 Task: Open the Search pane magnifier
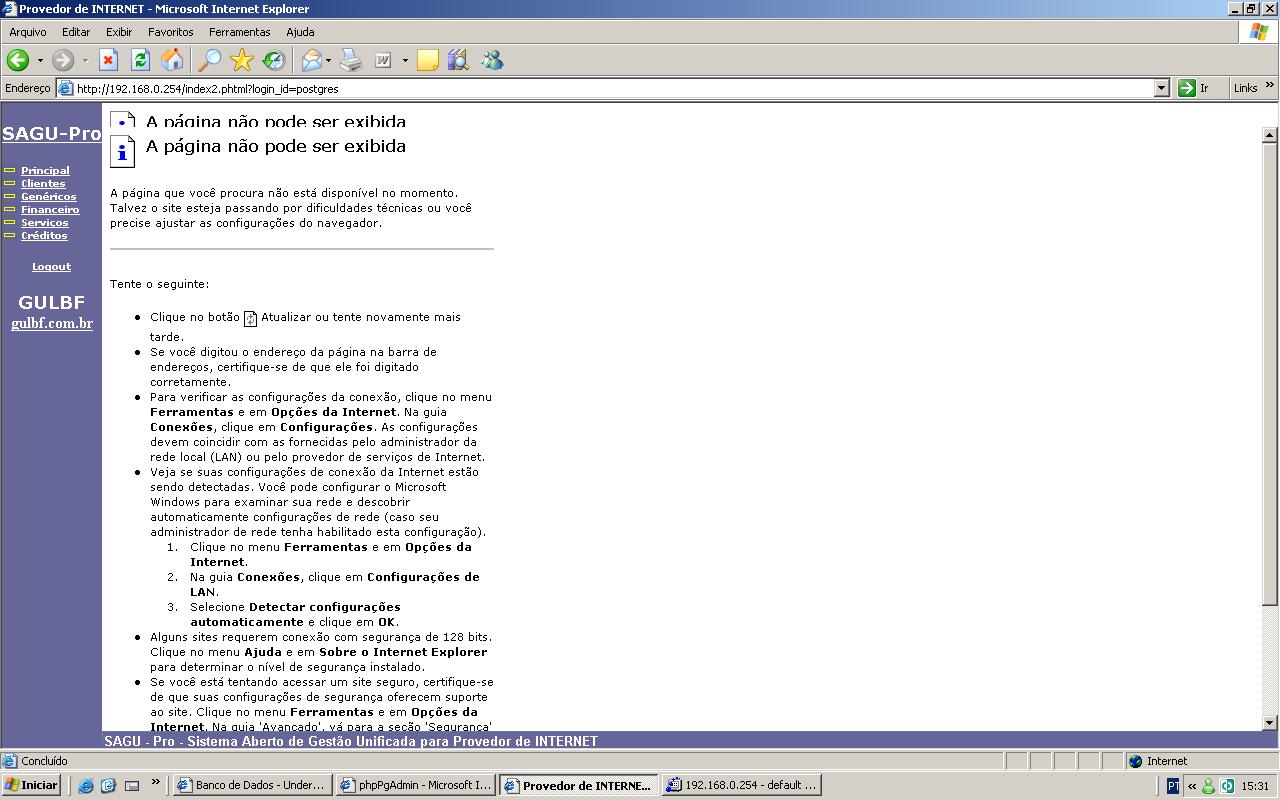pos(209,61)
